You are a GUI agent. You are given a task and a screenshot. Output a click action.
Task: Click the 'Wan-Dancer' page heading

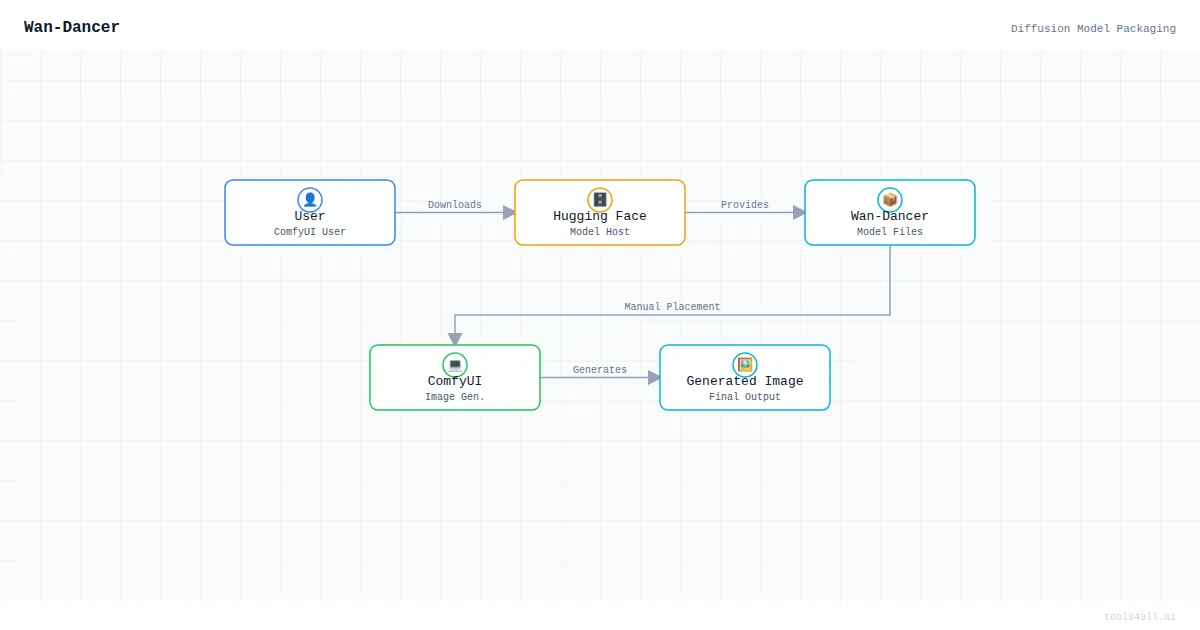click(x=72, y=27)
